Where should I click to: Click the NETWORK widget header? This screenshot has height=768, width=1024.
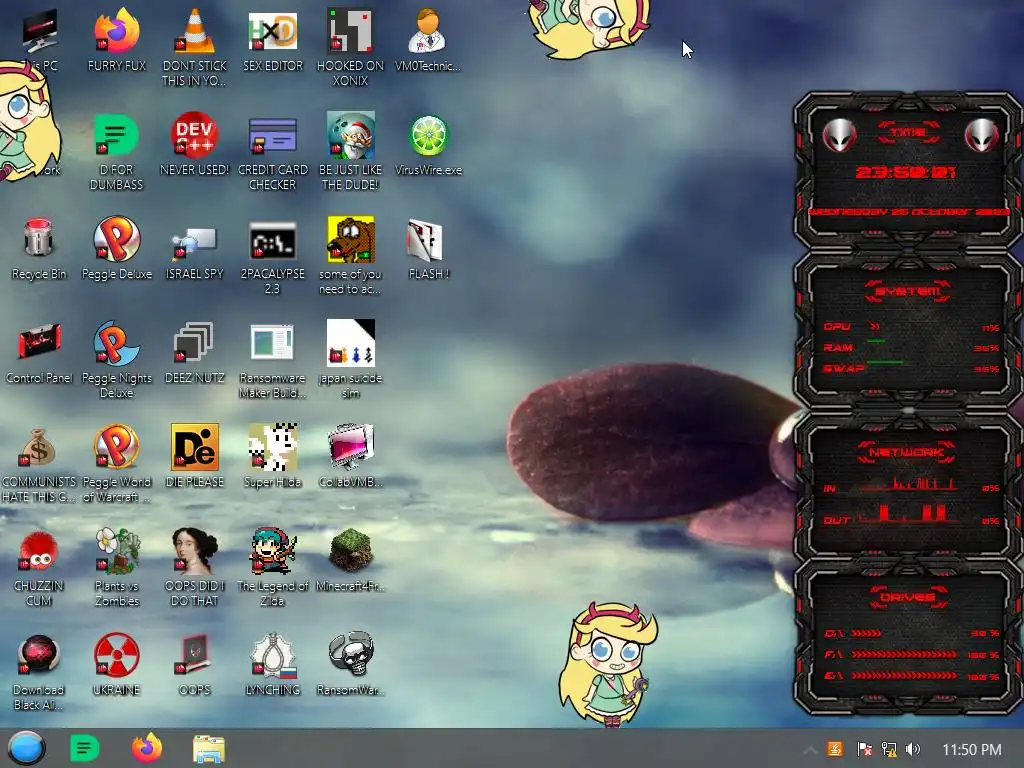point(906,452)
